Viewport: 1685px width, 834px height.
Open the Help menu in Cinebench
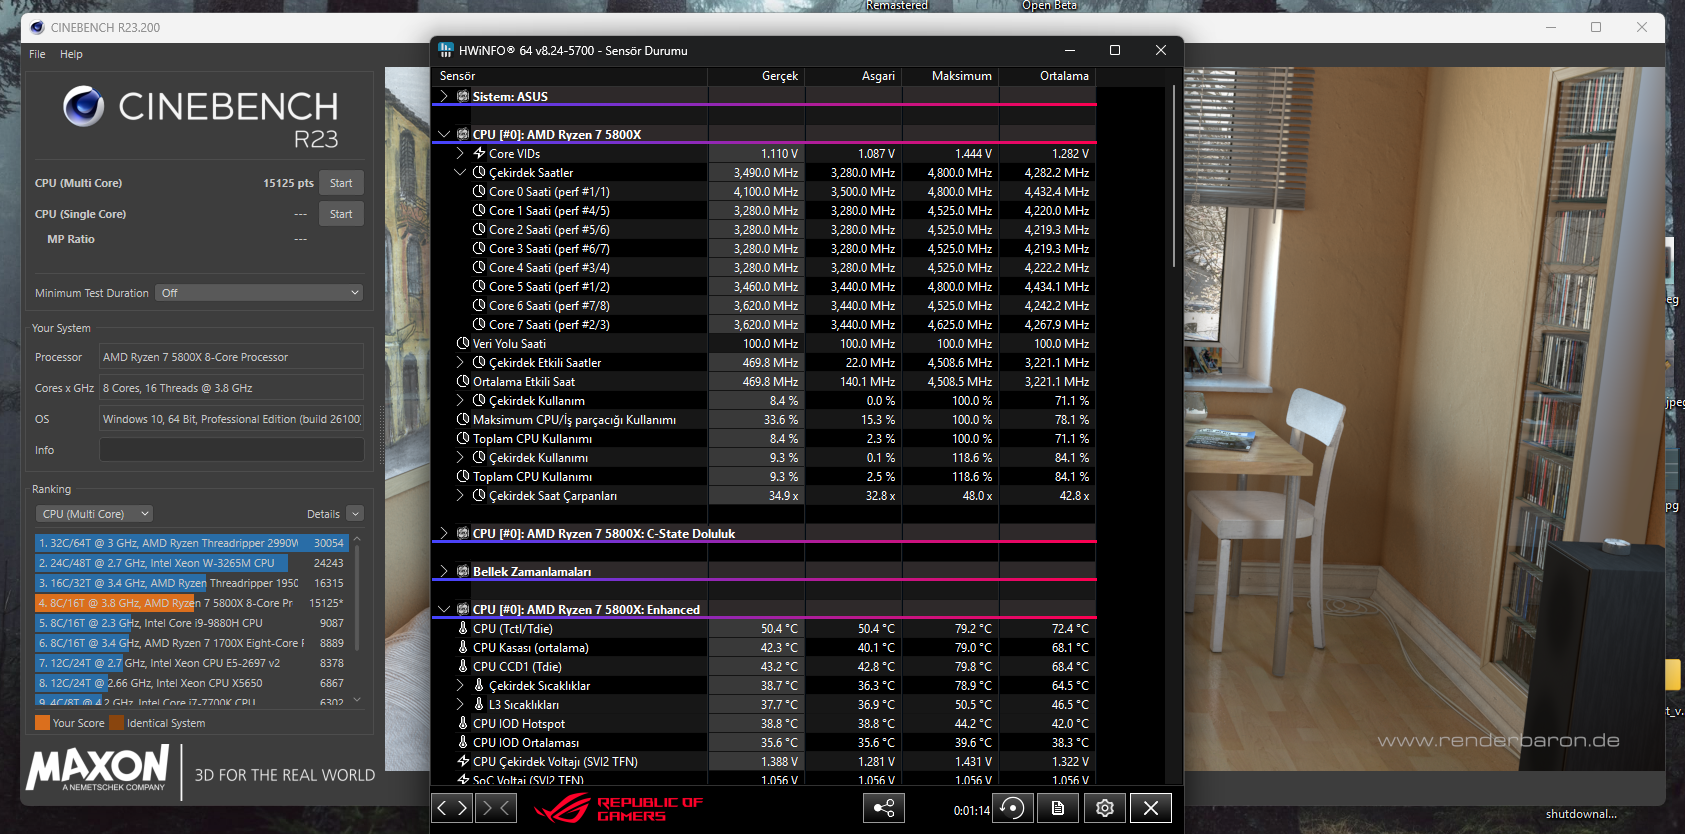click(x=71, y=54)
